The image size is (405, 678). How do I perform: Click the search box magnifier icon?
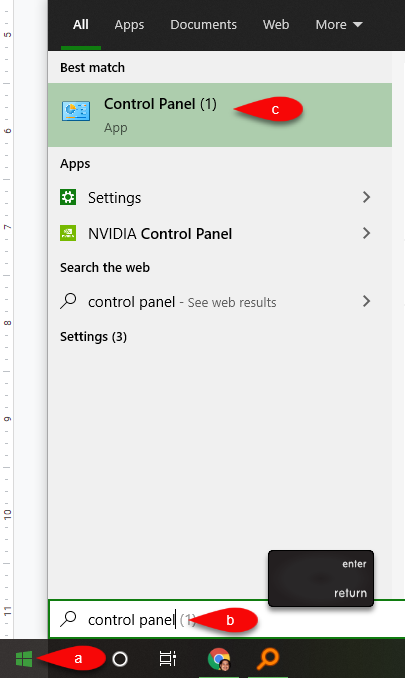tap(68, 619)
